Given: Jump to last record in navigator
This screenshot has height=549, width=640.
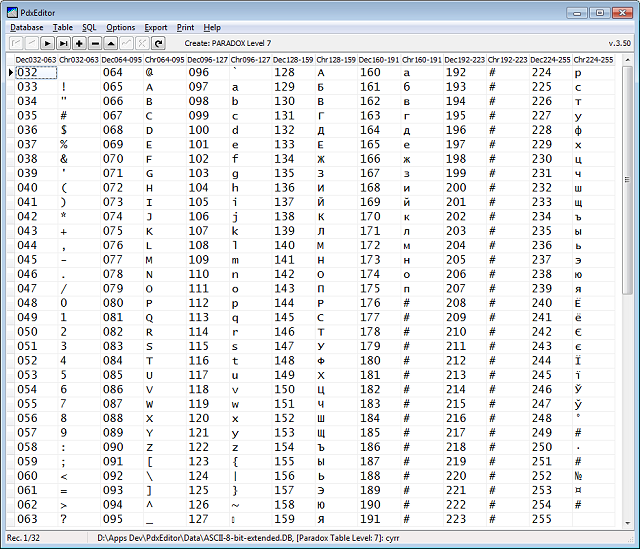Looking at the screenshot, I should pyautogui.click(x=63, y=43).
